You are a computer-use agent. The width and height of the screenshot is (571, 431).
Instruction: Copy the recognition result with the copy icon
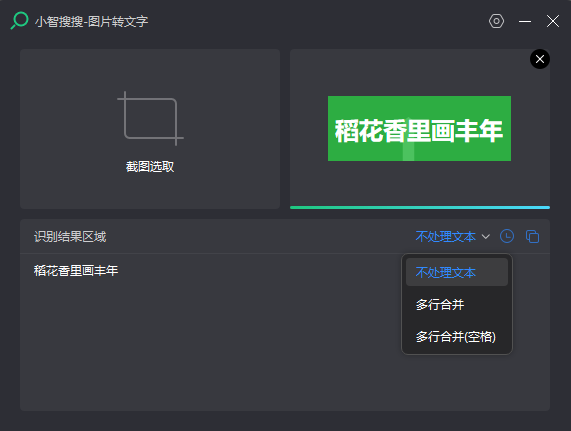[532, 237]
